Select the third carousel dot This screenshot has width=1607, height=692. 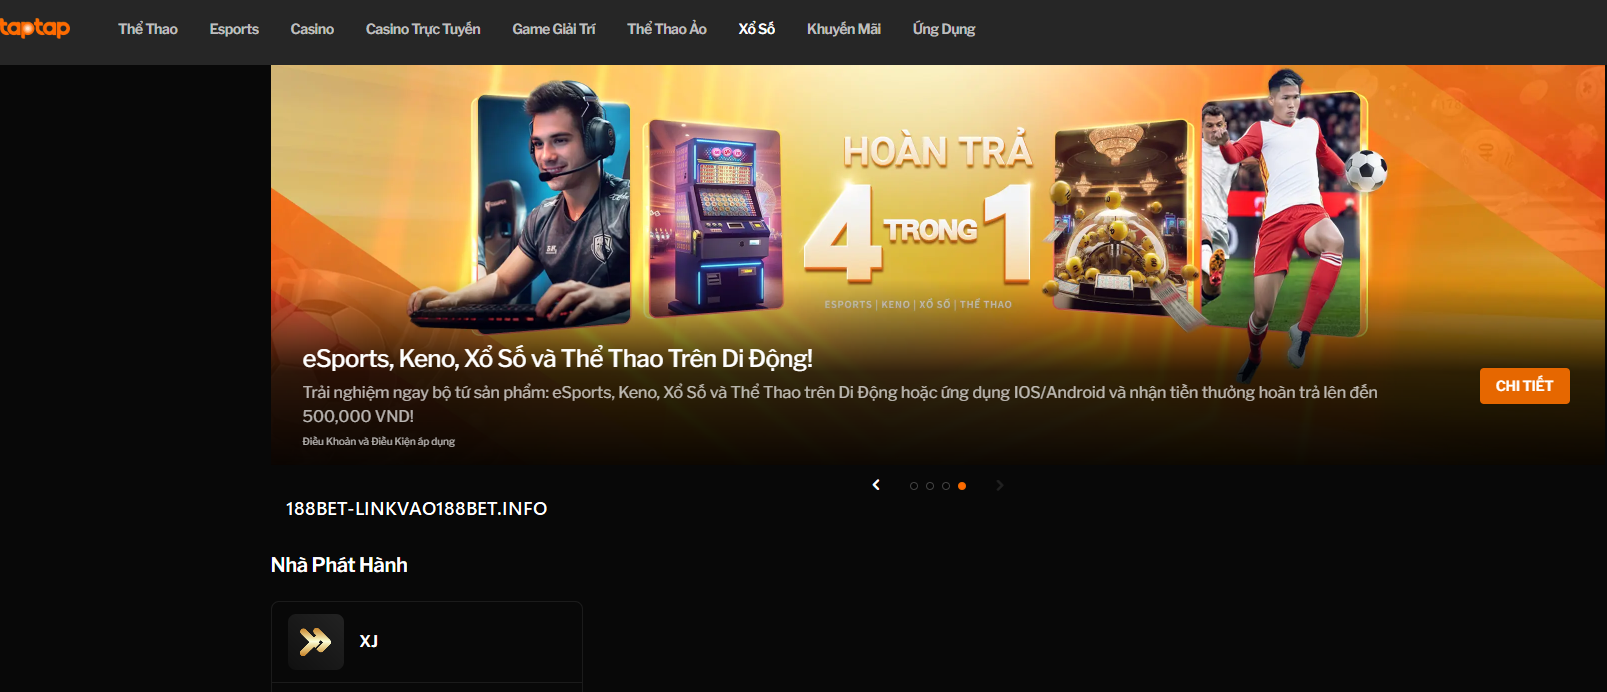(946, 486)
